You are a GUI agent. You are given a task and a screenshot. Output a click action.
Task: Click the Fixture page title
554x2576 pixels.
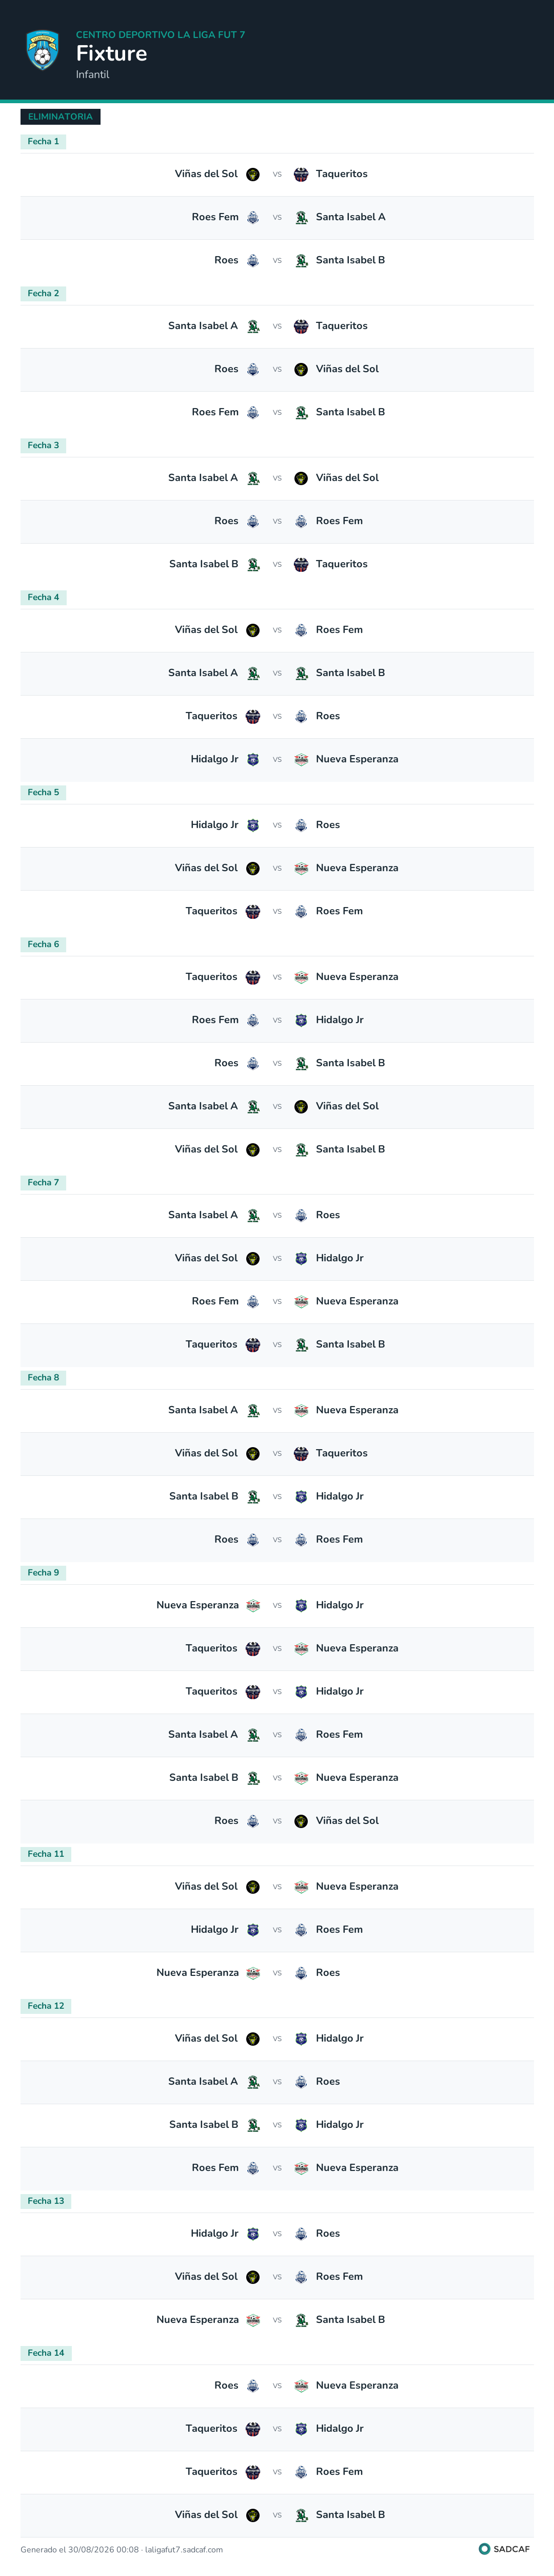click(x=111, y=54)
